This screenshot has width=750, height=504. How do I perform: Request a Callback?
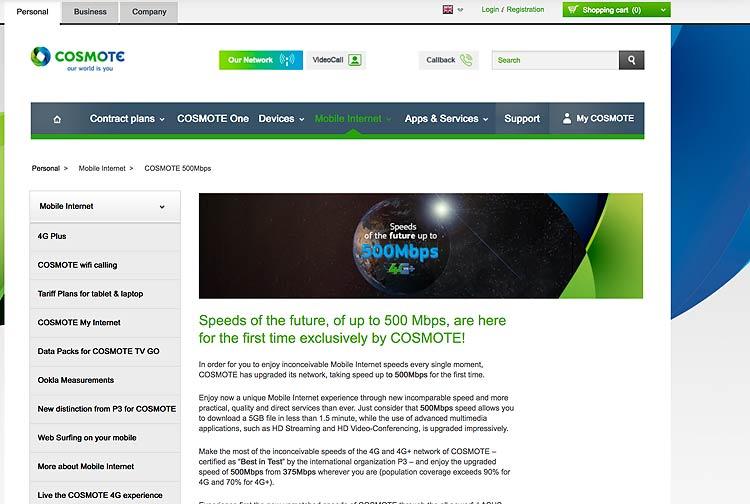point(448,60)
